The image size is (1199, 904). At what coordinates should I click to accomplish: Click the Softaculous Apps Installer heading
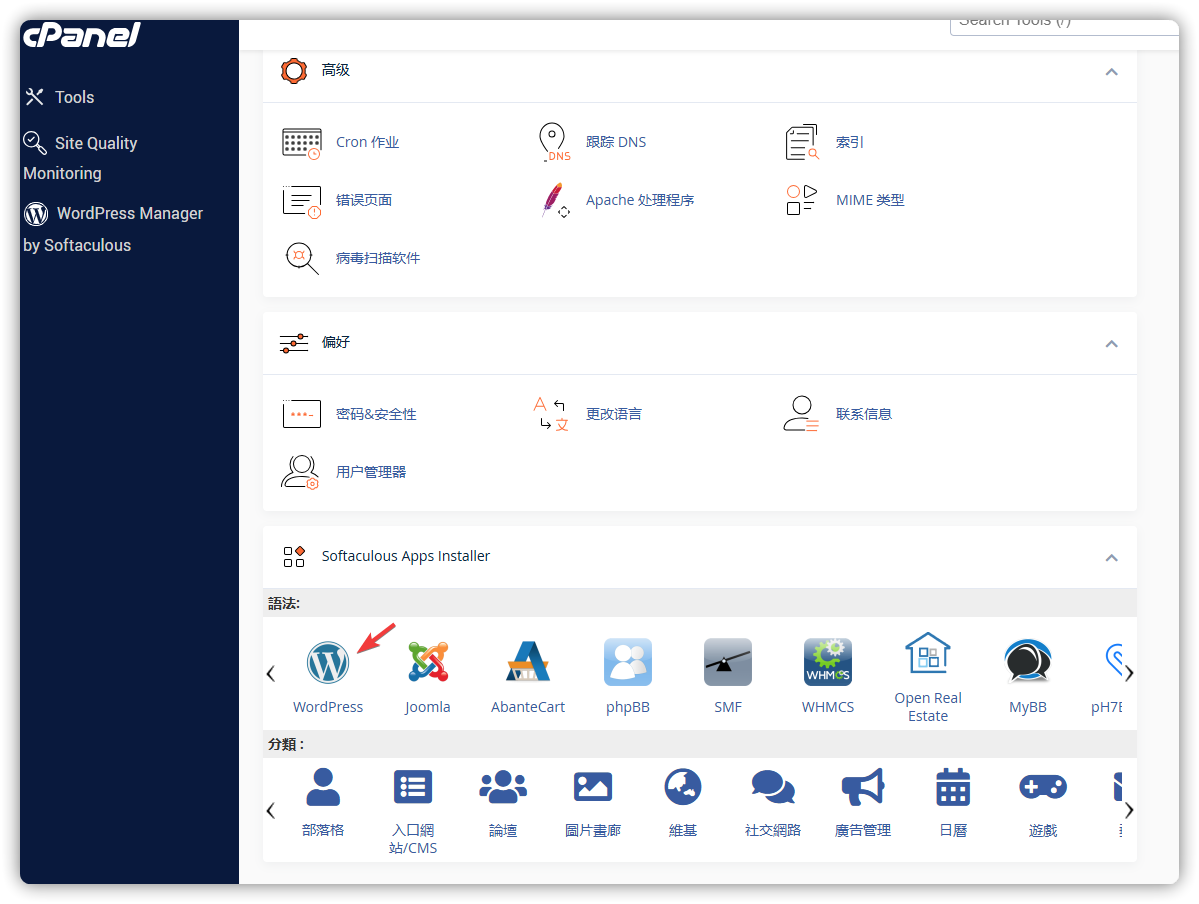pos(405,556)
